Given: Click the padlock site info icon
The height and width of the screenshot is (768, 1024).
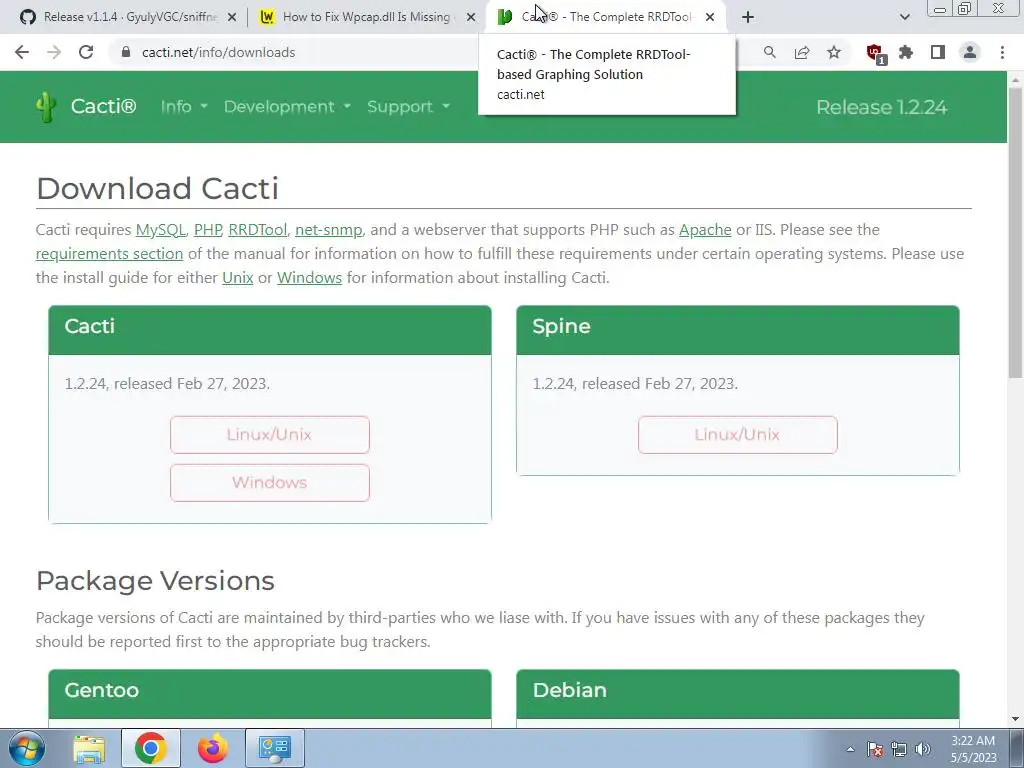Looking at the screenshot, I should click(x=126, y=52).
